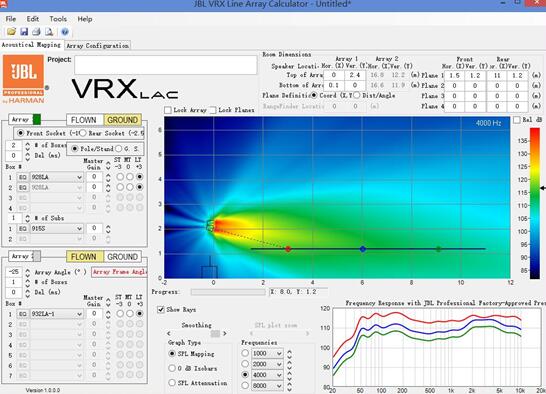The height and width of the screenshot is (394, 546).
Task: Click the blue help question-mark icon
Action: 65,32
